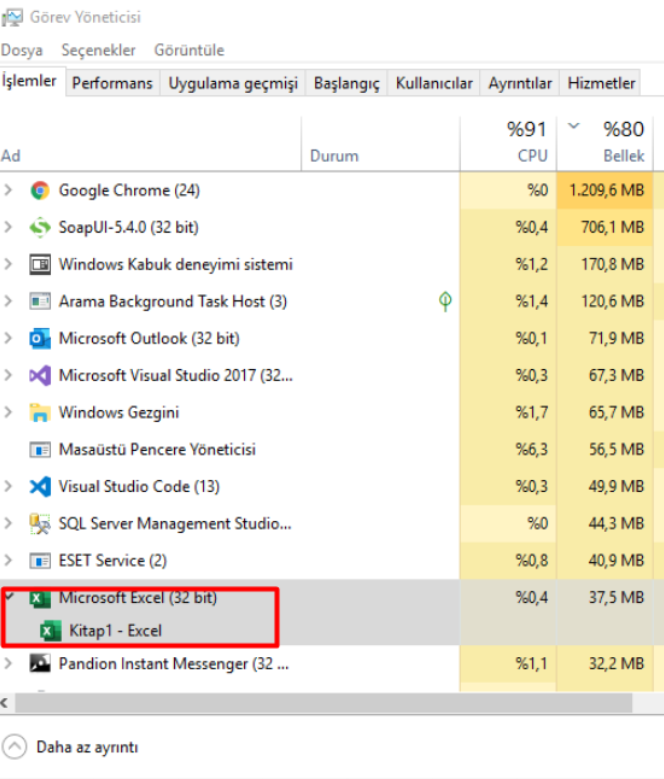Select Kitap1 - Excel entry text
Image resolution: width=664 pixels, height=779 pixels.
[x=115, y=630]
